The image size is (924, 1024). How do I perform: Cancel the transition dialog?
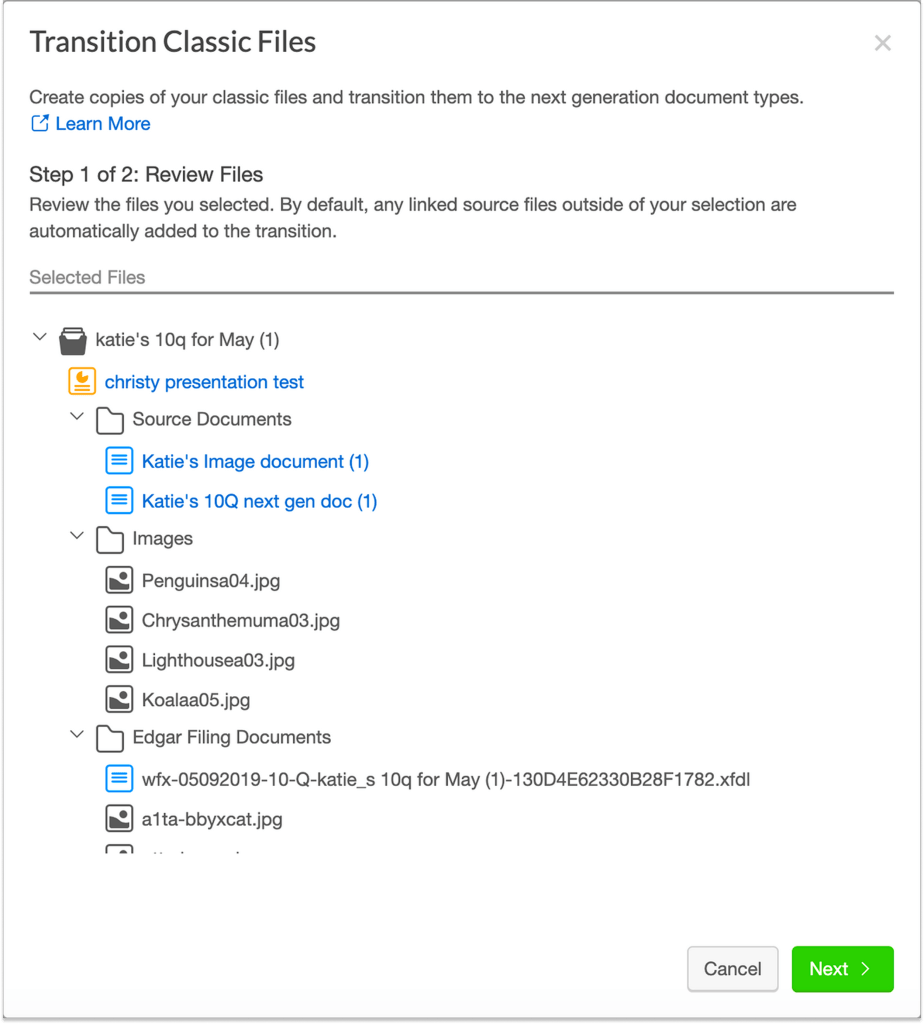[x=732, y=968]
